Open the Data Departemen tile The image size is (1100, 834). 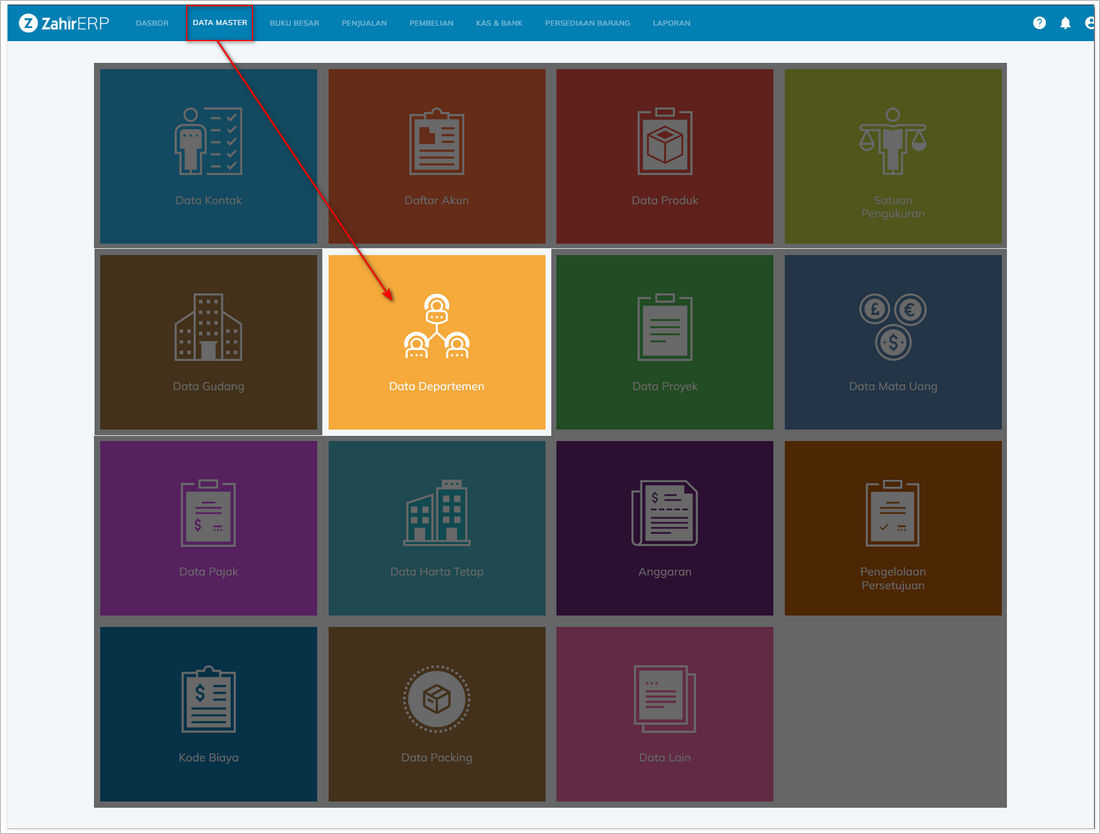[x=437, y=342]
